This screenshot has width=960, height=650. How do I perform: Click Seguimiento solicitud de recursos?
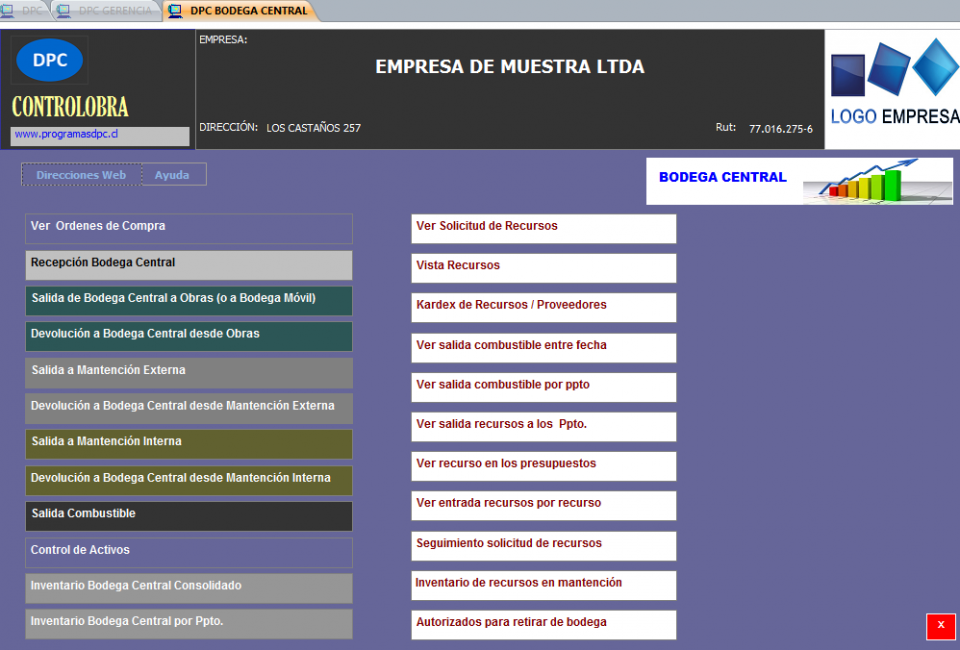point(544,545)
